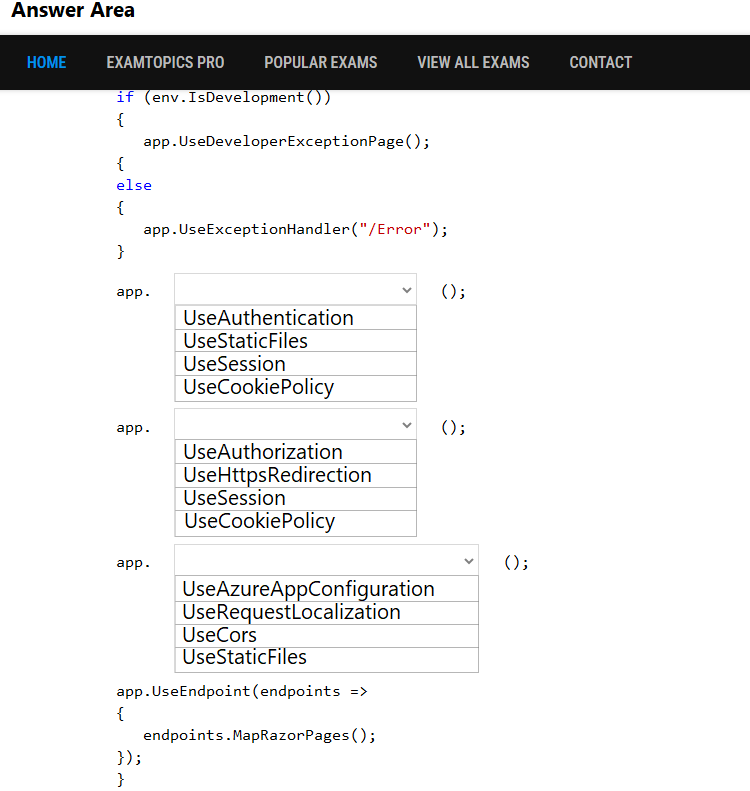Select UseHttpsRedirection option
750x791 pixels.
point(295,475)
